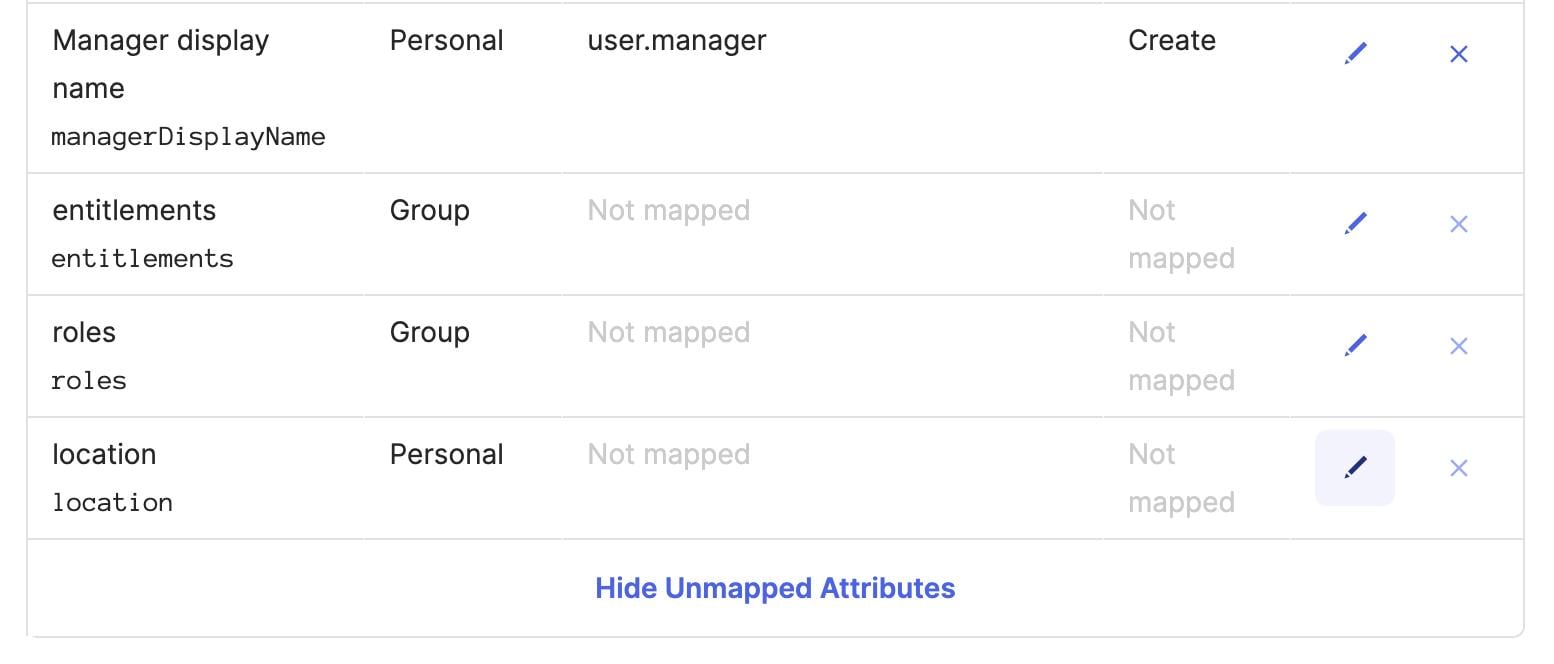Click Not mapped source value for roles
This screenshot has width=1554, height=664.
pos(669,333)
